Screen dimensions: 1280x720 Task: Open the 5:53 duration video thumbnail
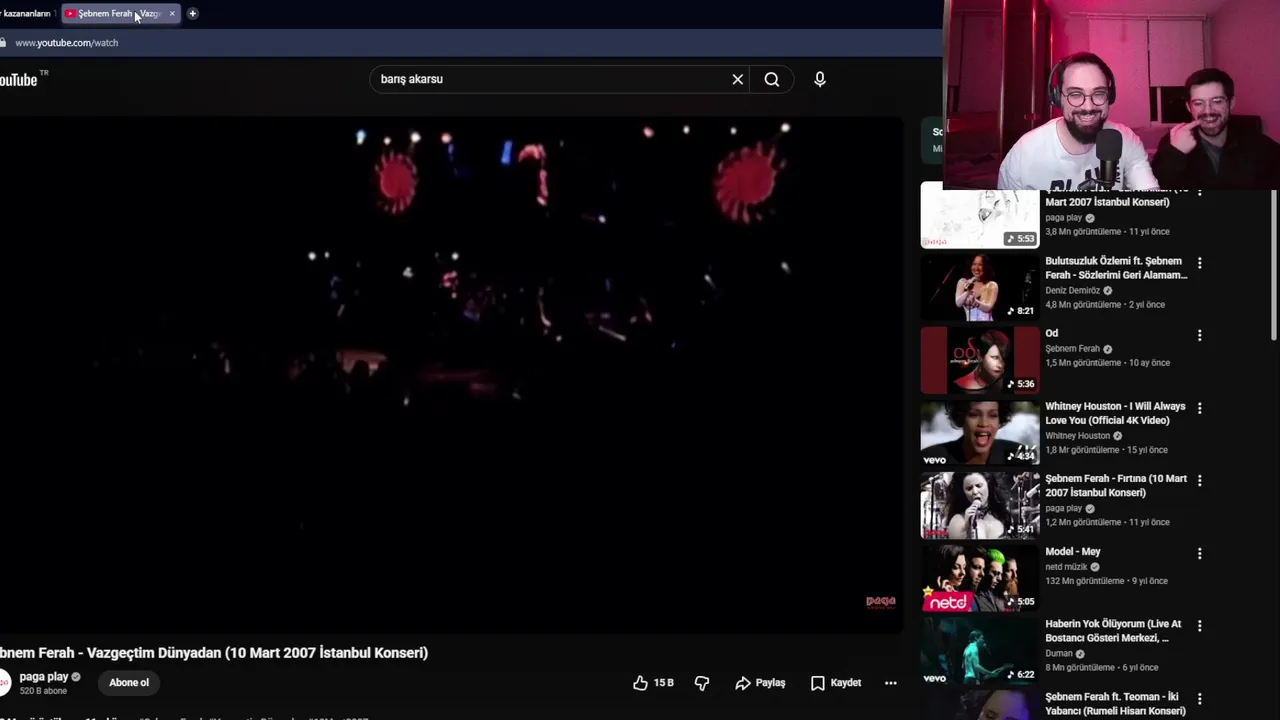[x=980, y=215]
